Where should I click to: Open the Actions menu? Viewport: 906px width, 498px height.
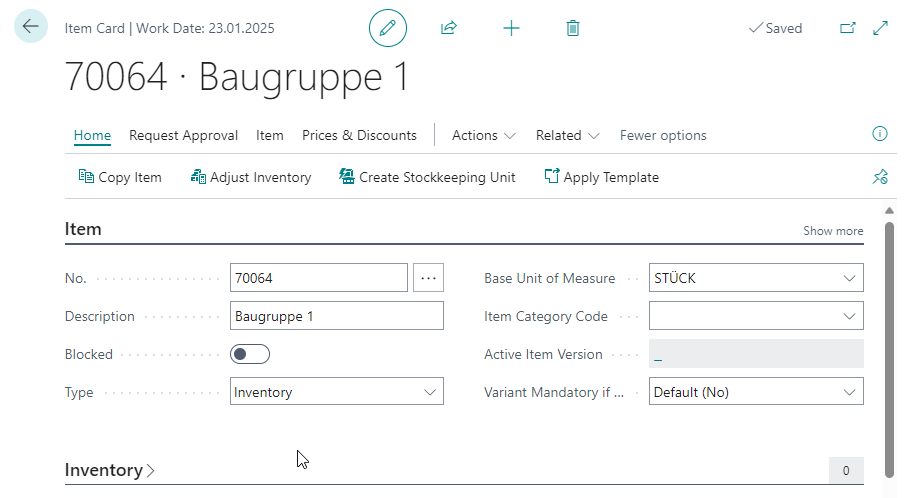pyautogui.click(x=483, y=135)
